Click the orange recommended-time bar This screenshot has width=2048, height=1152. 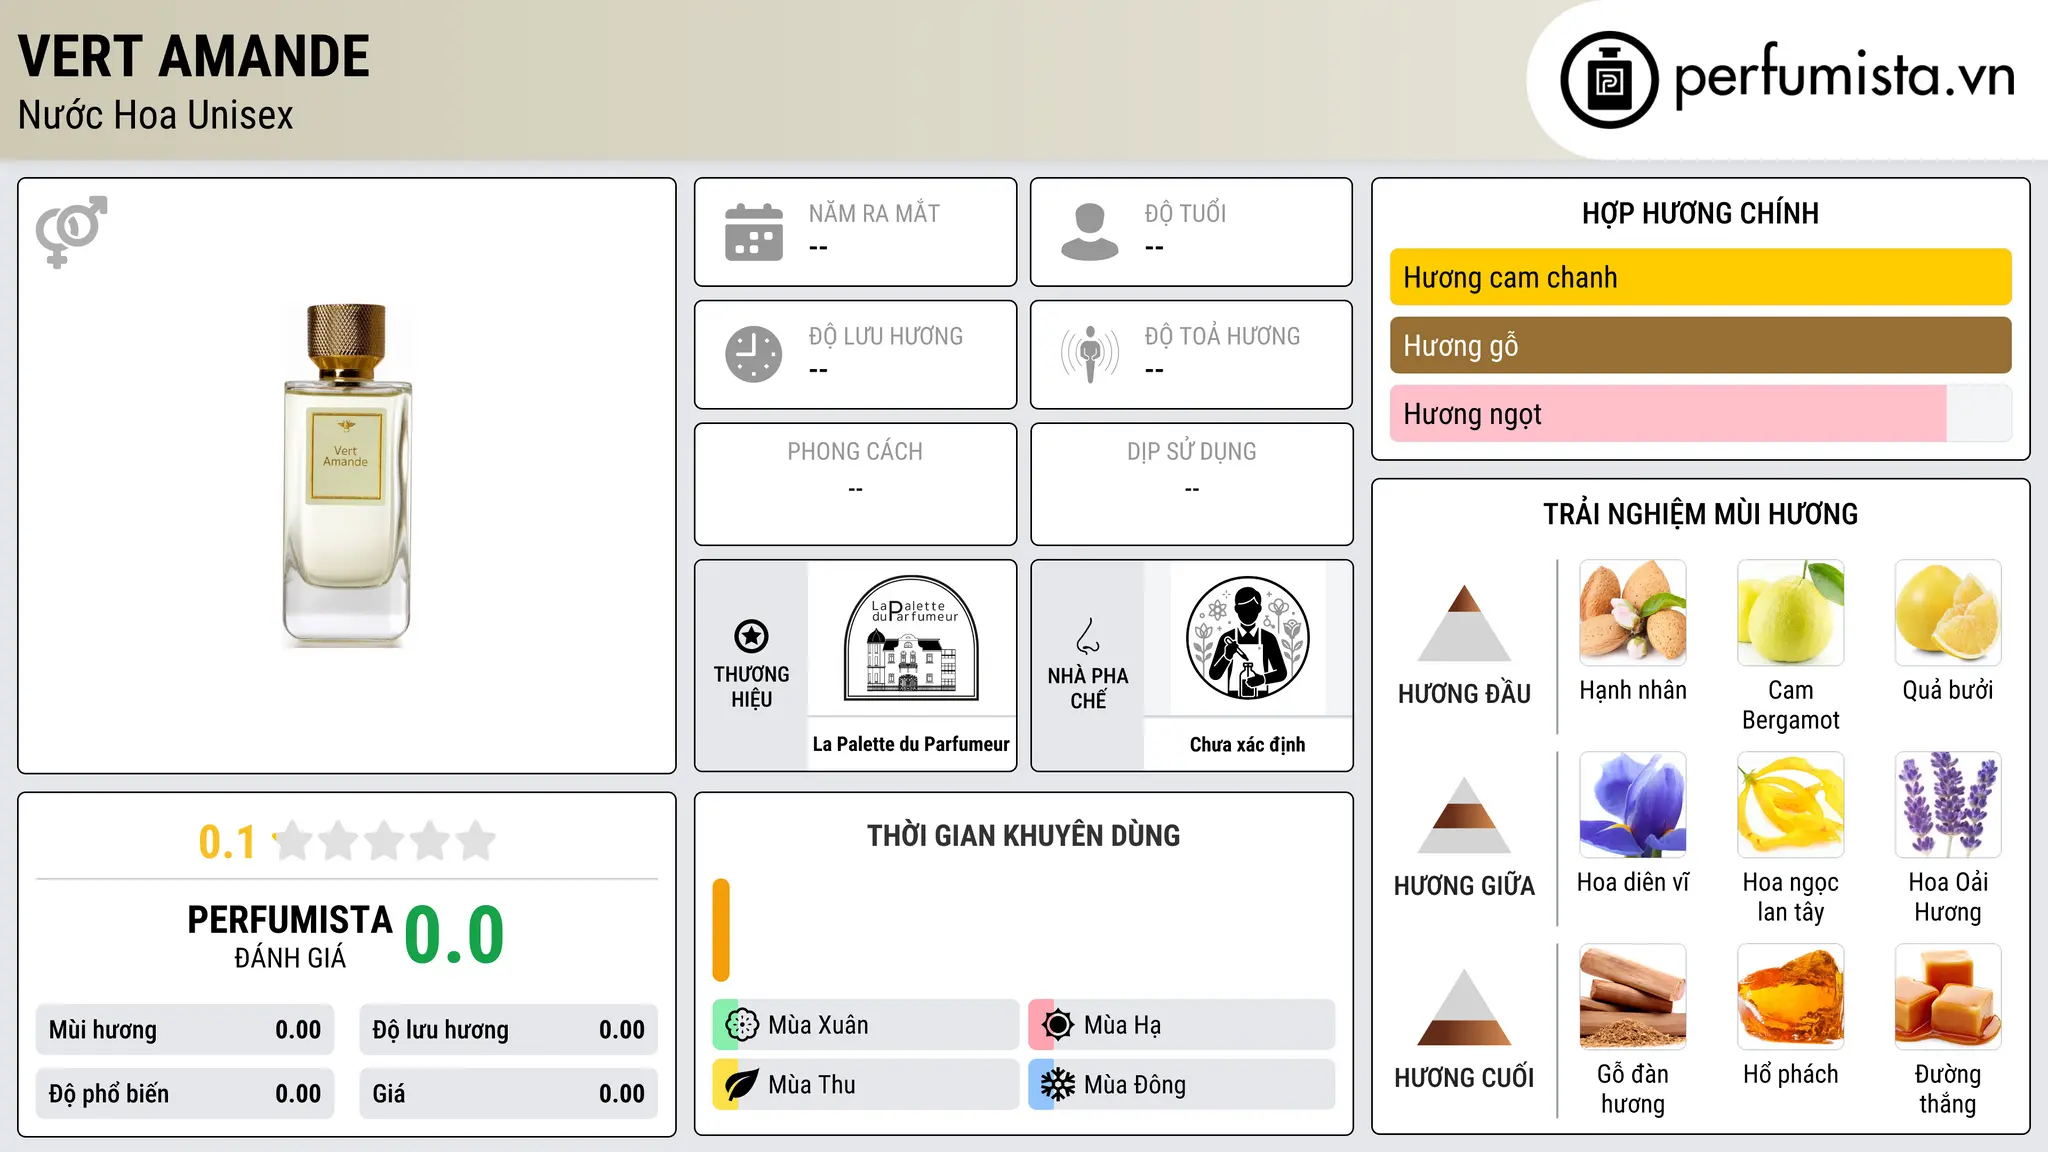[721, 930]
